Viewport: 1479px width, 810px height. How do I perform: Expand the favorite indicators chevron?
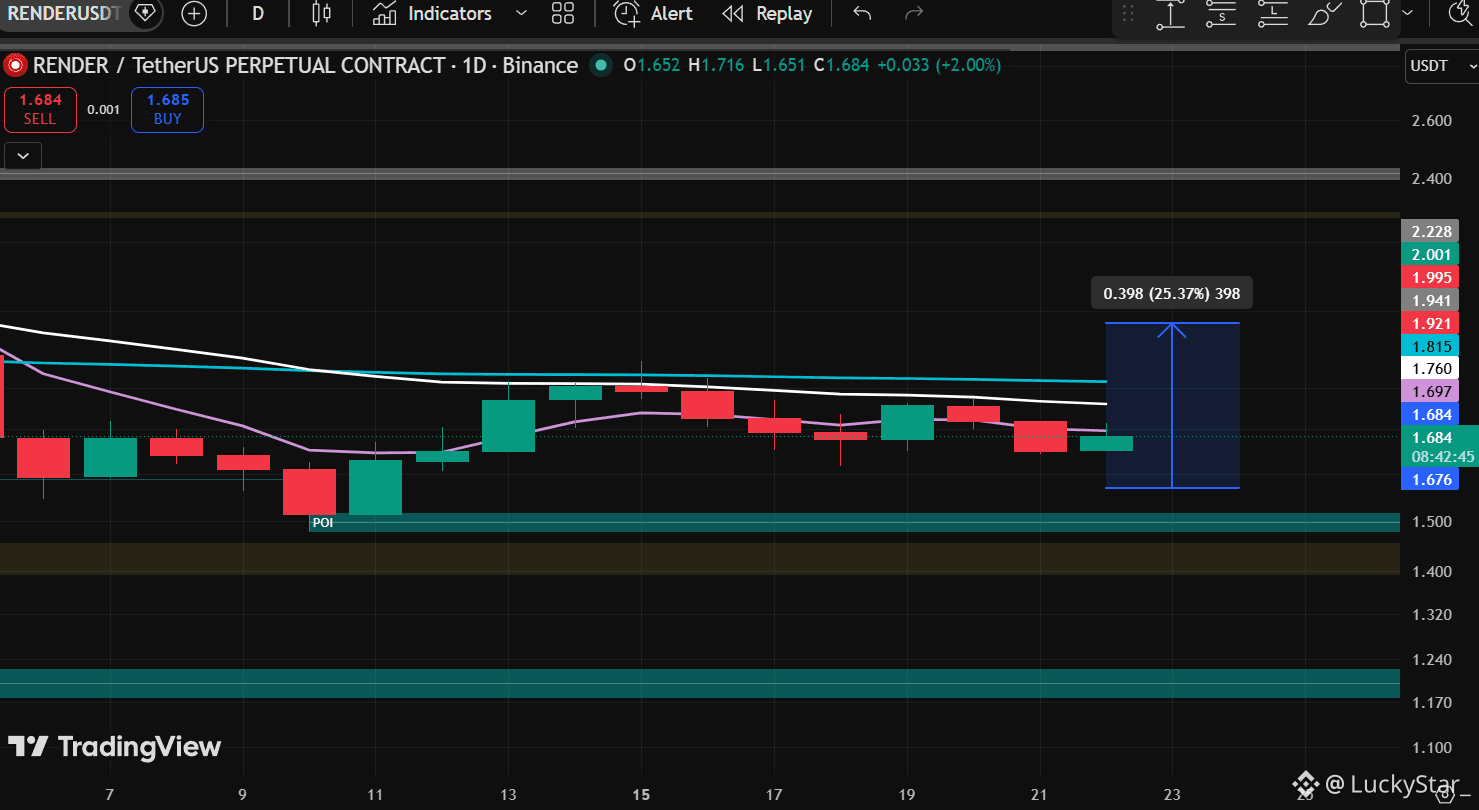tap(521, 14)
